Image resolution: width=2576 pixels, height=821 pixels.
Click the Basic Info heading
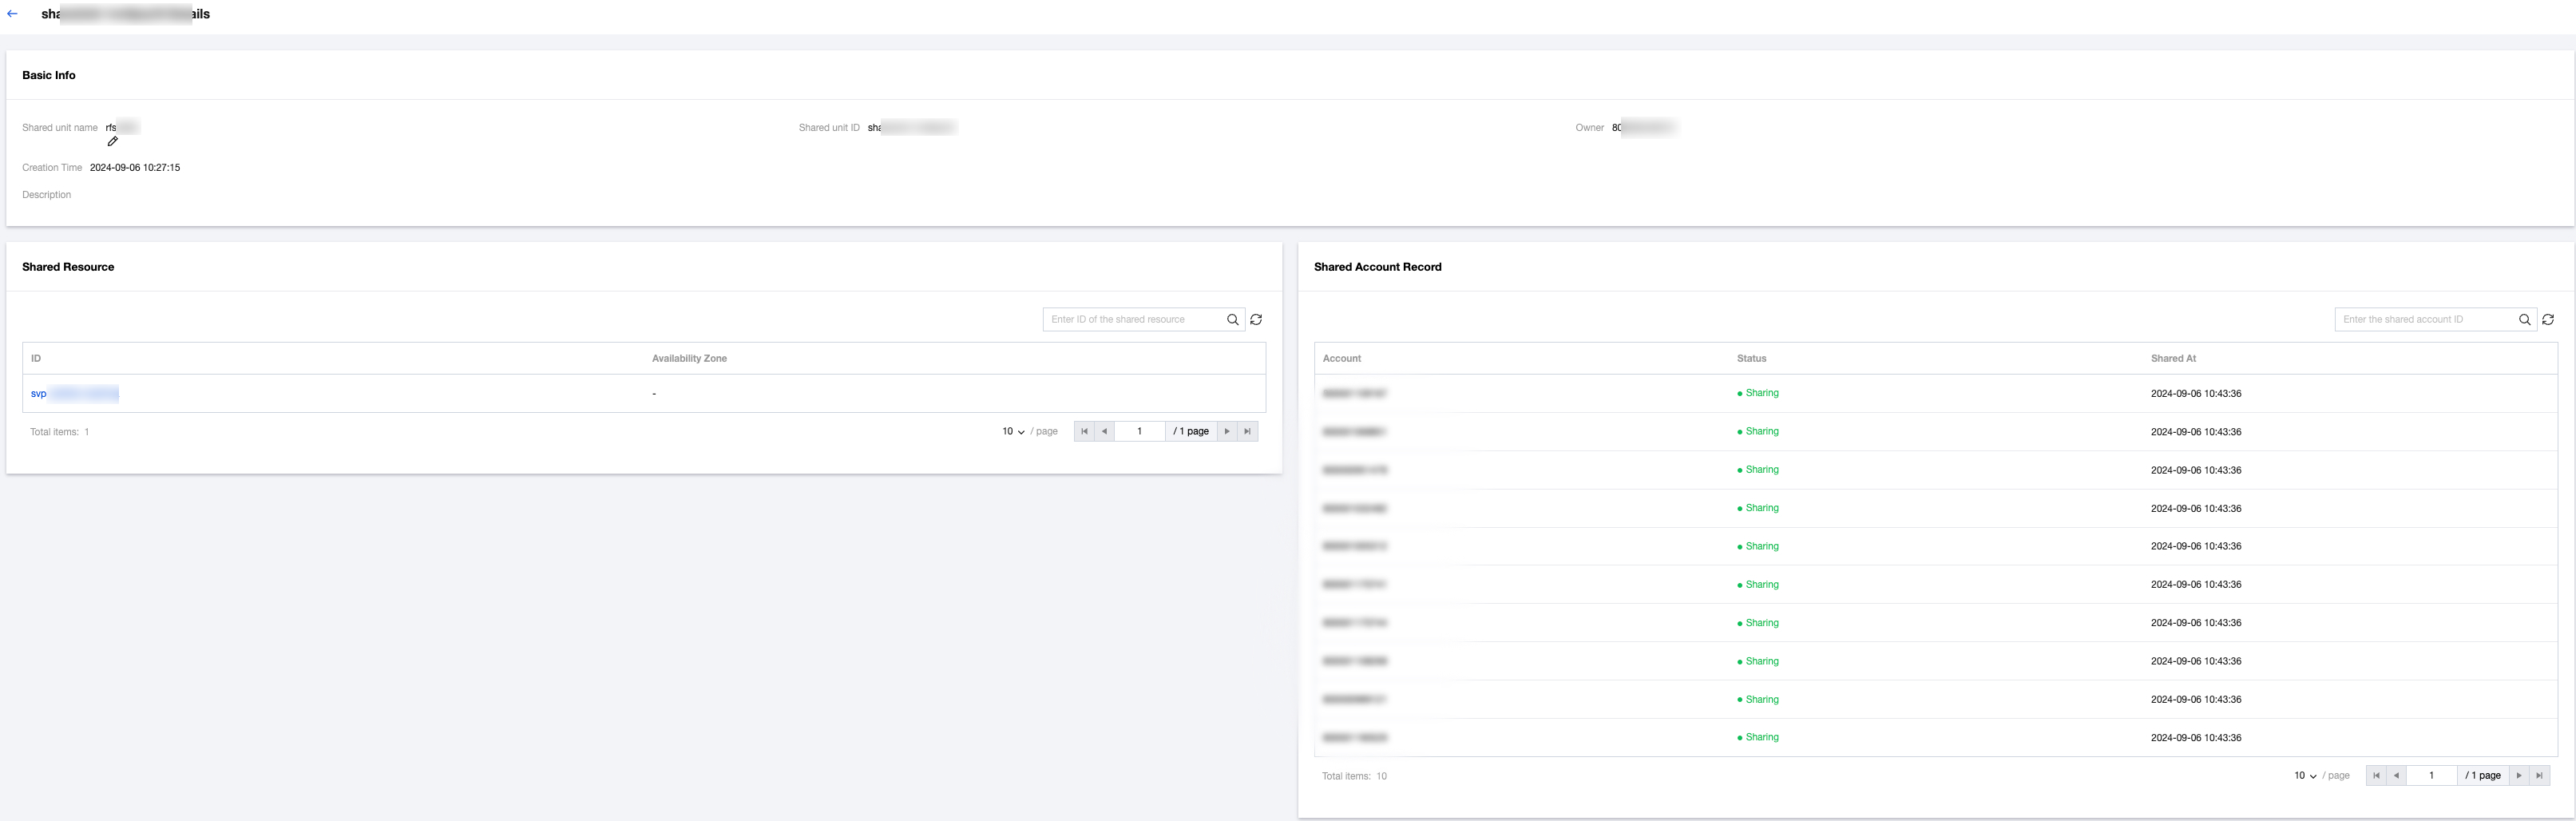coord(49,75)
